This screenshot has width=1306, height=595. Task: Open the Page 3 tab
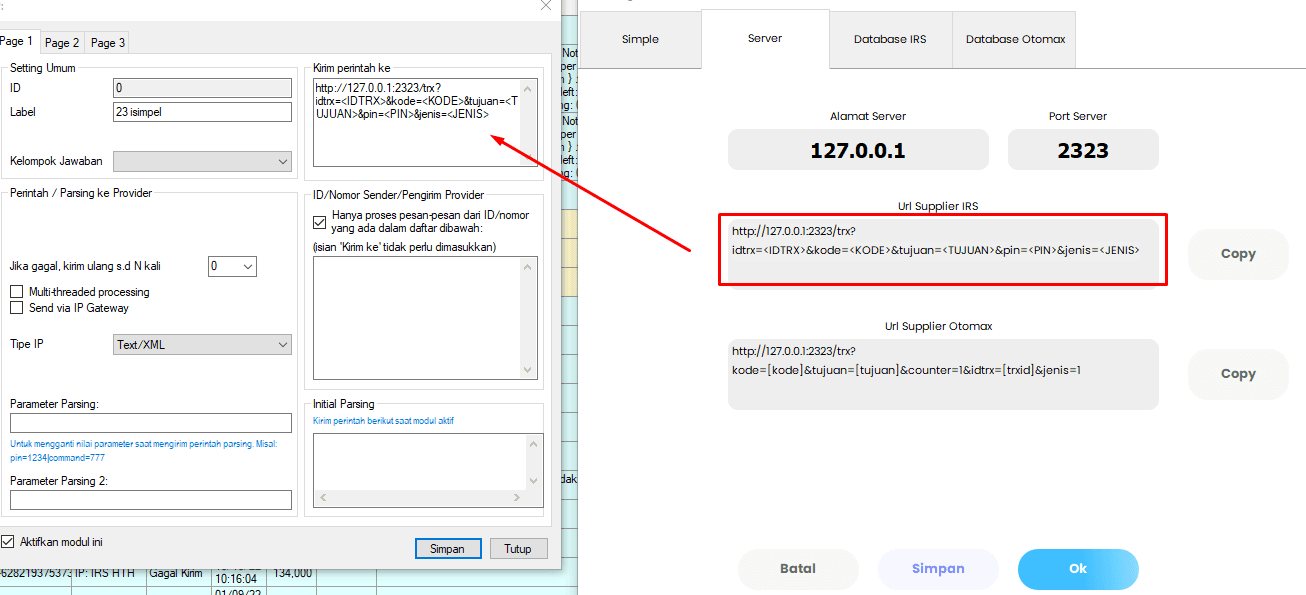click(x=108, y=42)
